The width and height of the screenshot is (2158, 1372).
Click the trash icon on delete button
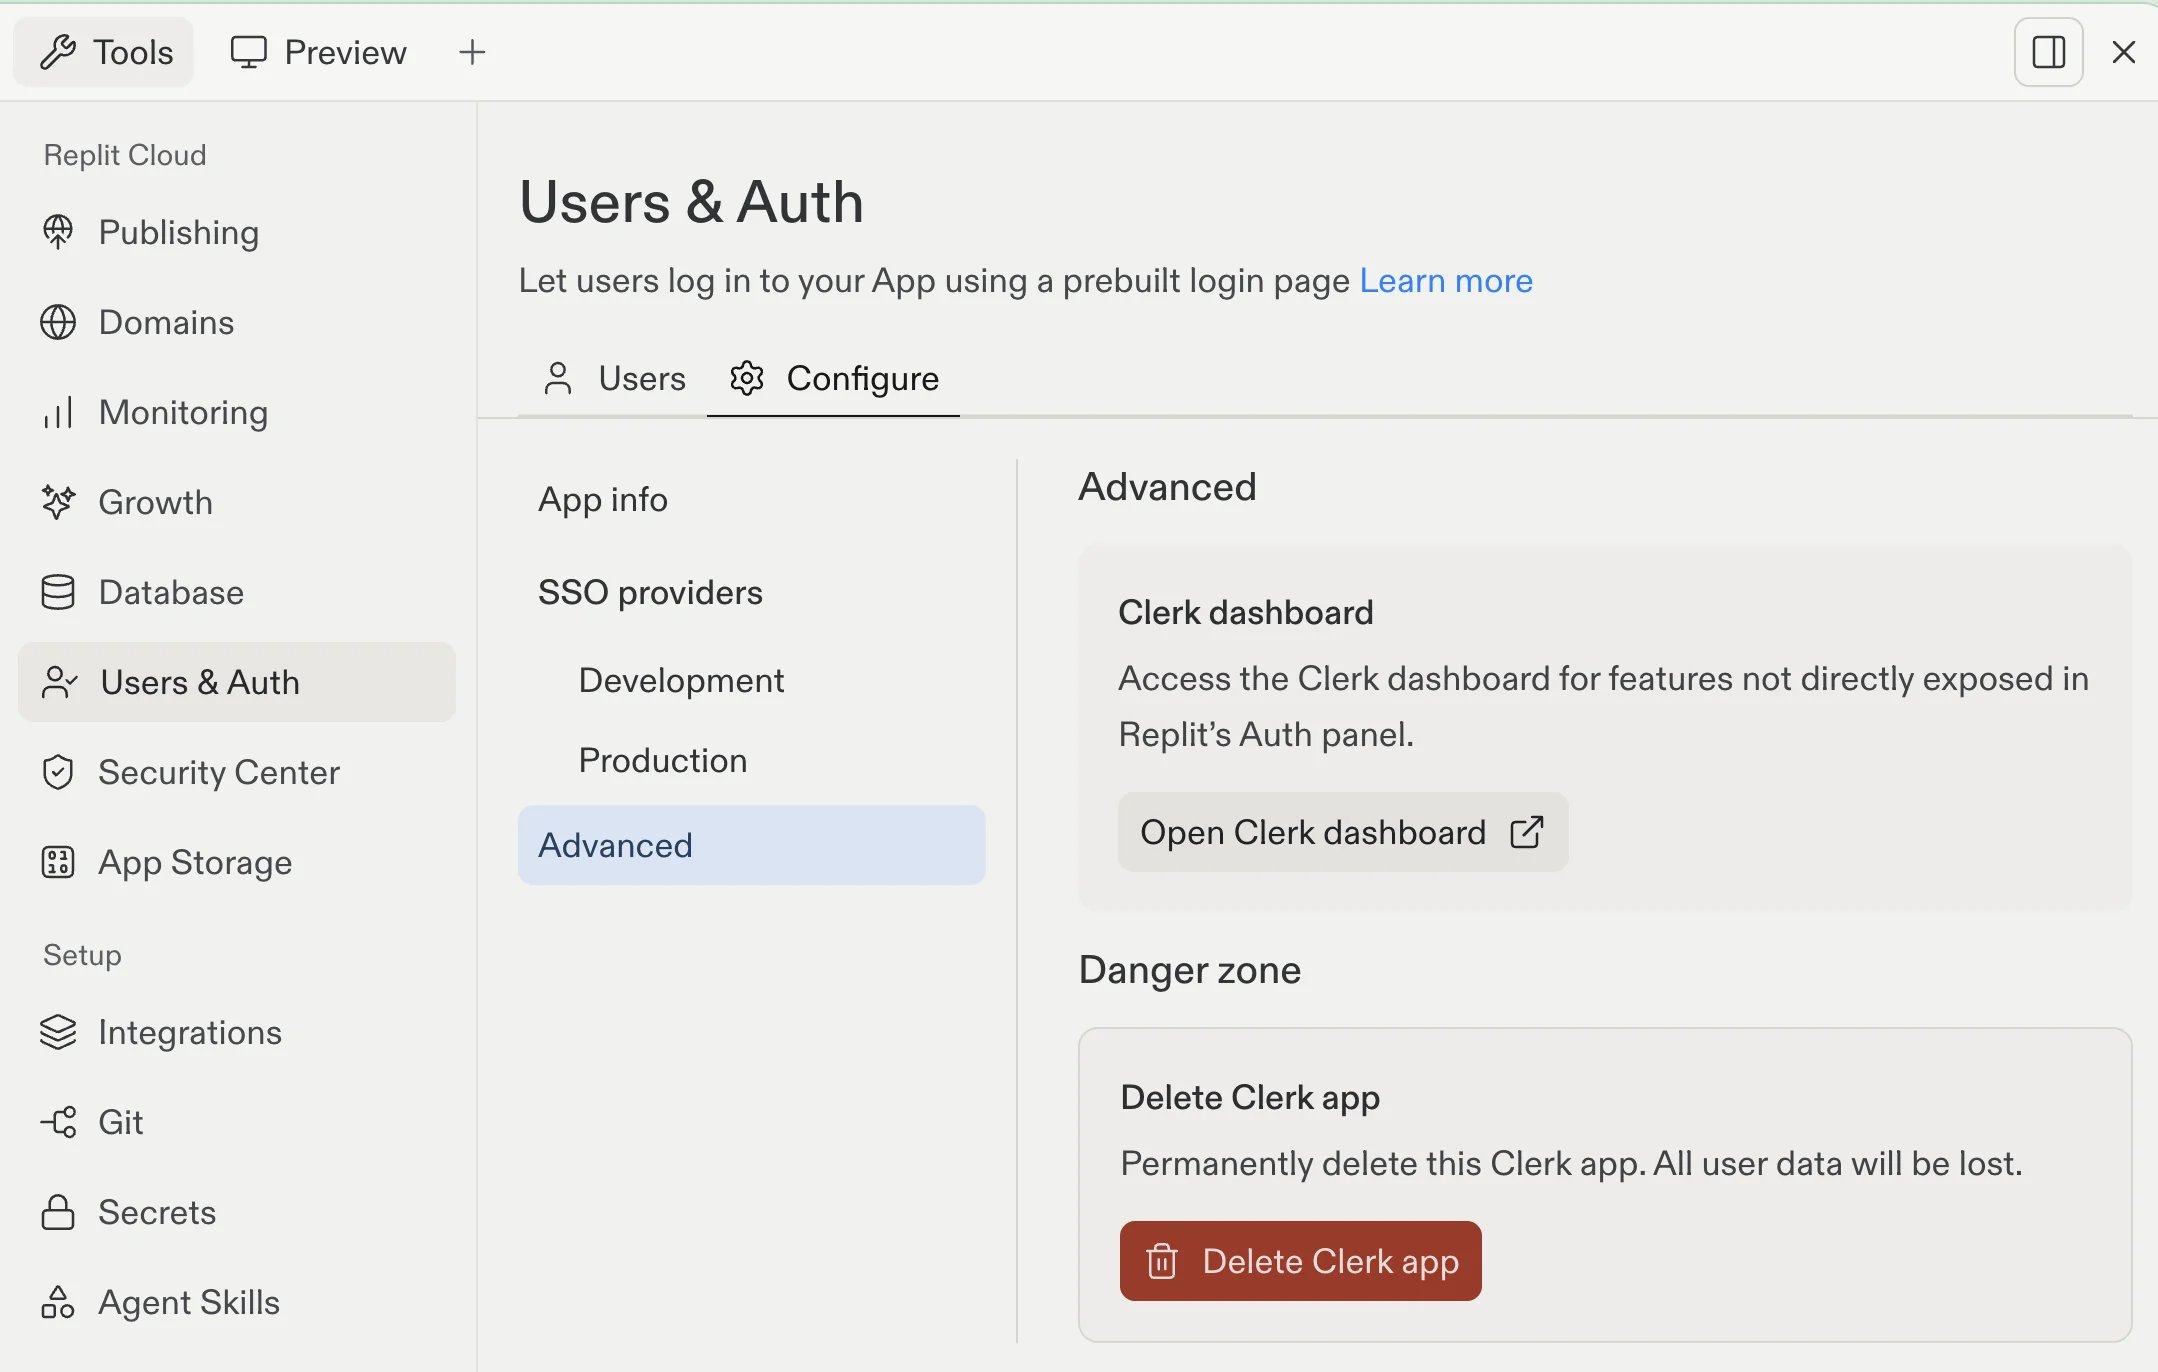[x=1162, y=1261]
